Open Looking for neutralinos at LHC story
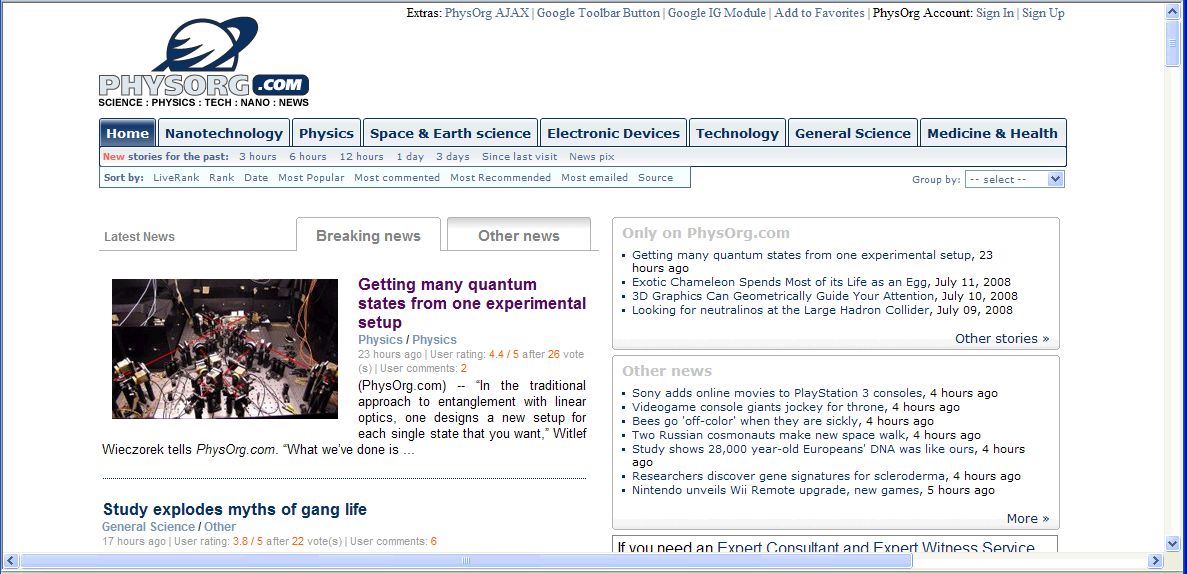 [x=780, y=310]
